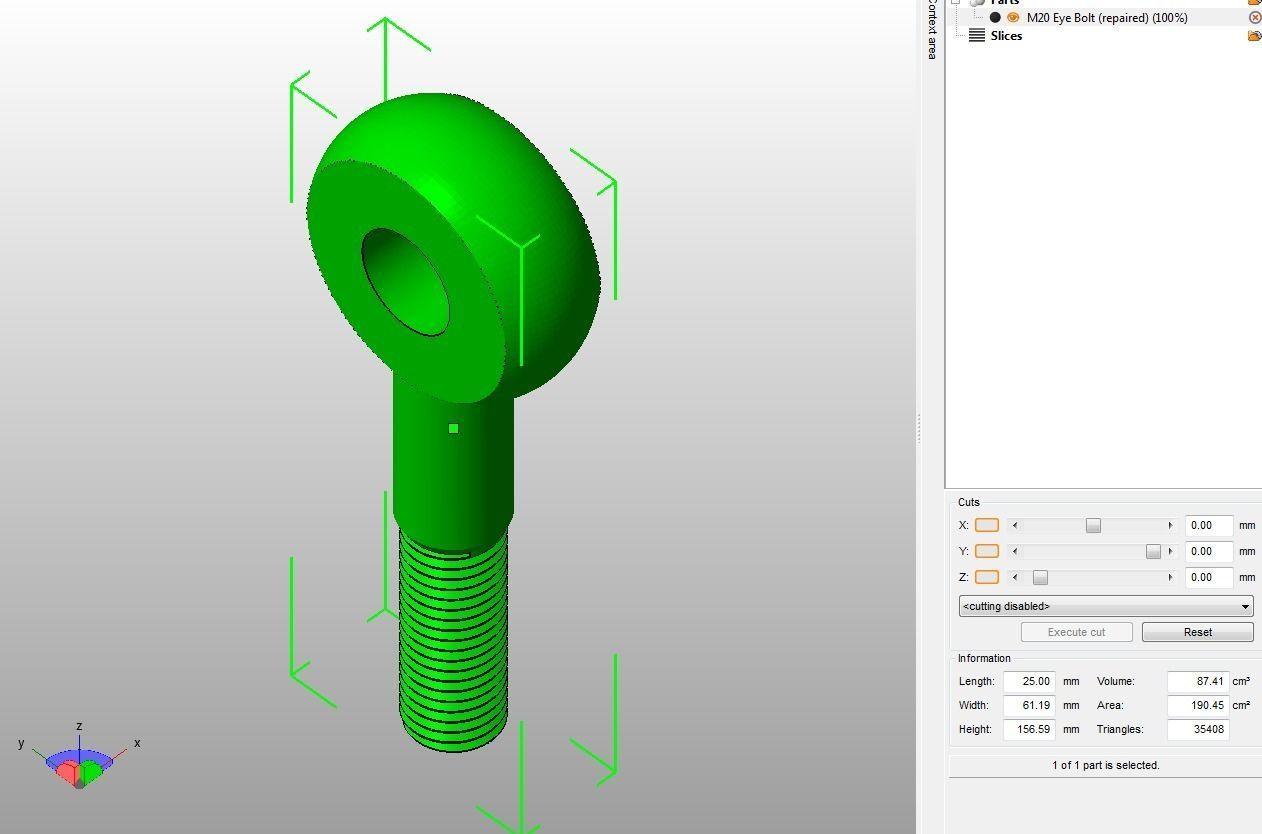Viewport: 1262px width, 834px height.
Task: Focus the Z cut value field
Action: point(1208,577)
